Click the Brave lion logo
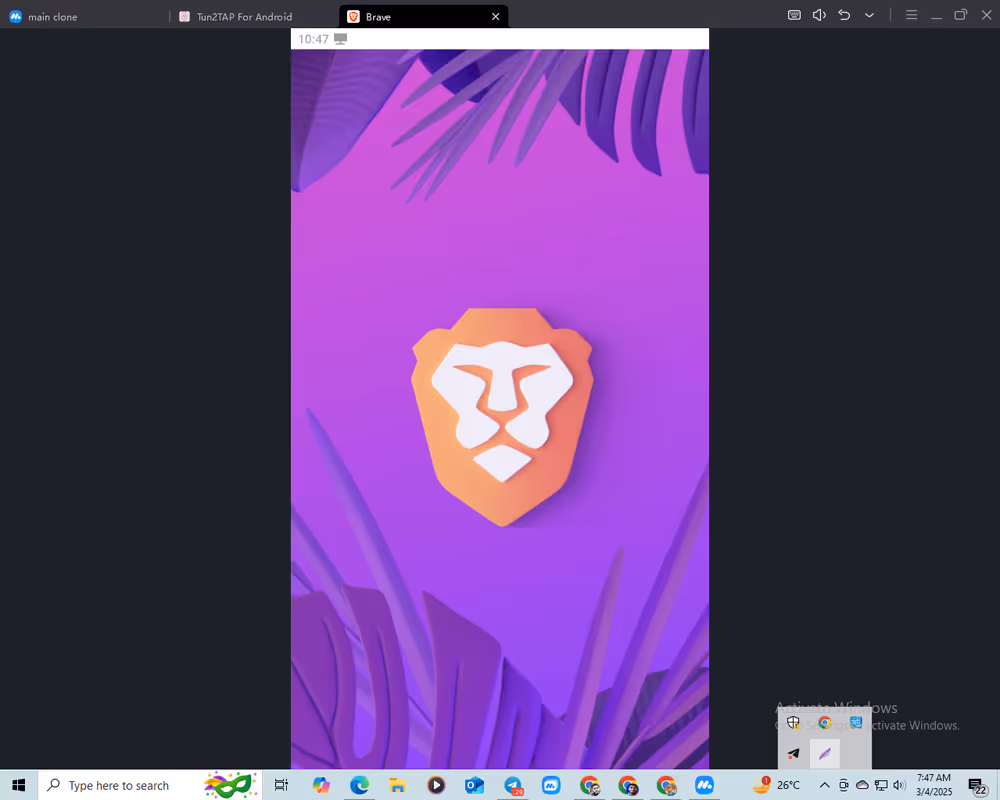 coord(501,416)
